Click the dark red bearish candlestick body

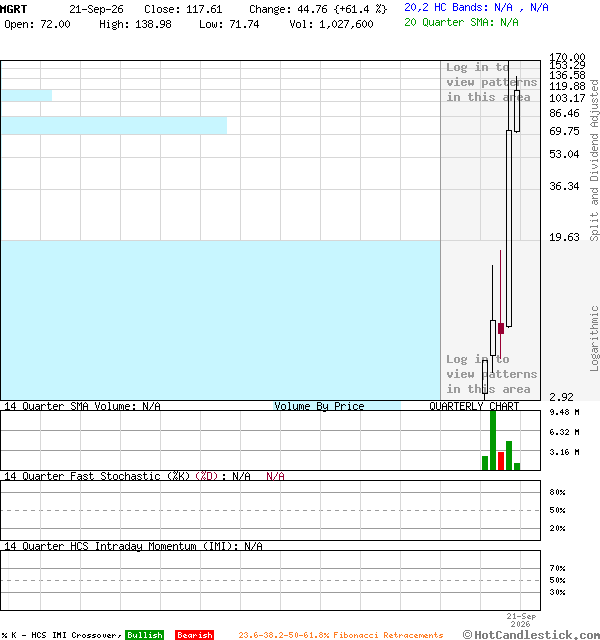click(501, 329)
